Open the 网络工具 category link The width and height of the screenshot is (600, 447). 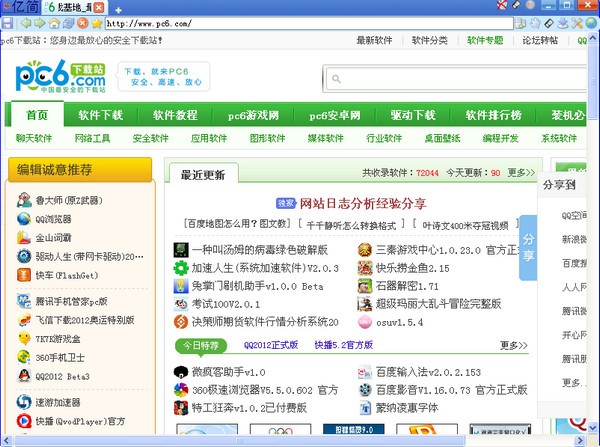click(x=92, y=138)
